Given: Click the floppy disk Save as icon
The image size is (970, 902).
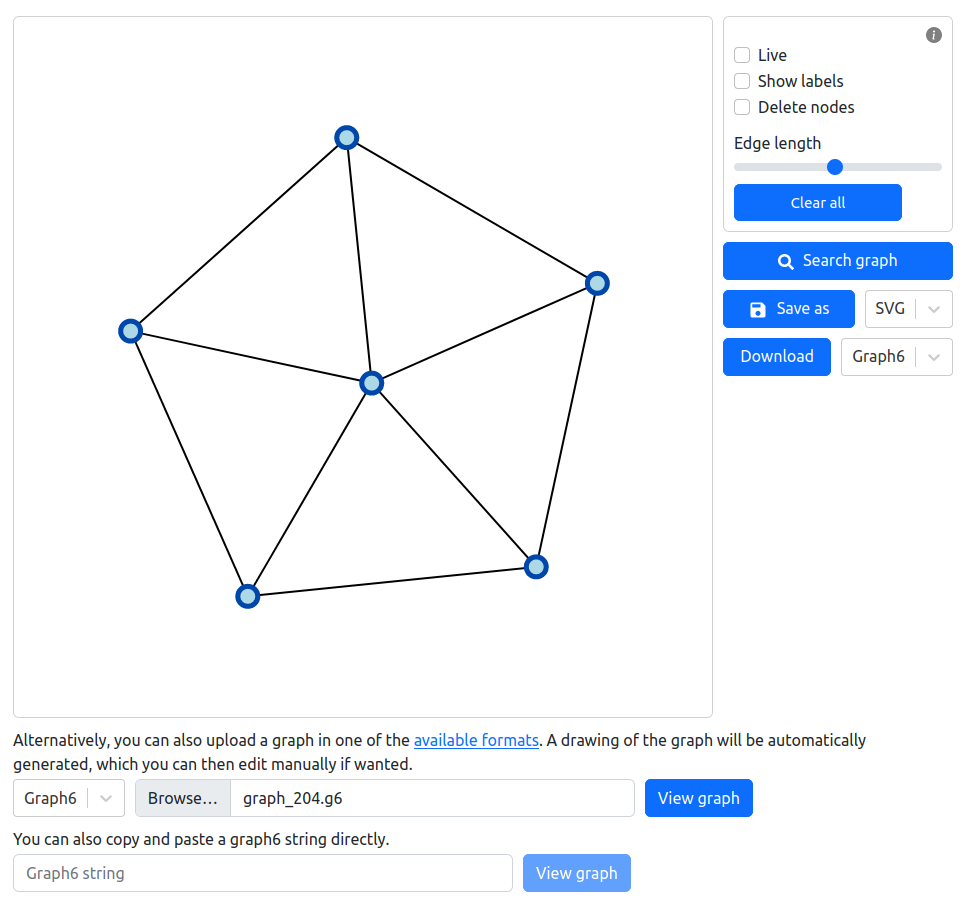Looking at the screenshot, I should 757,309.
